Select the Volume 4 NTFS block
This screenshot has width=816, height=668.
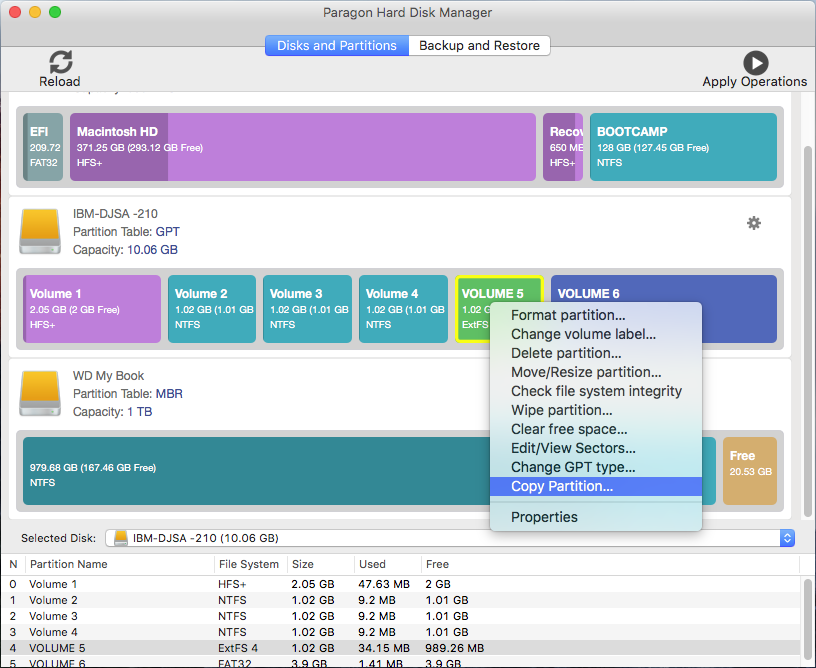click(403, 309)
